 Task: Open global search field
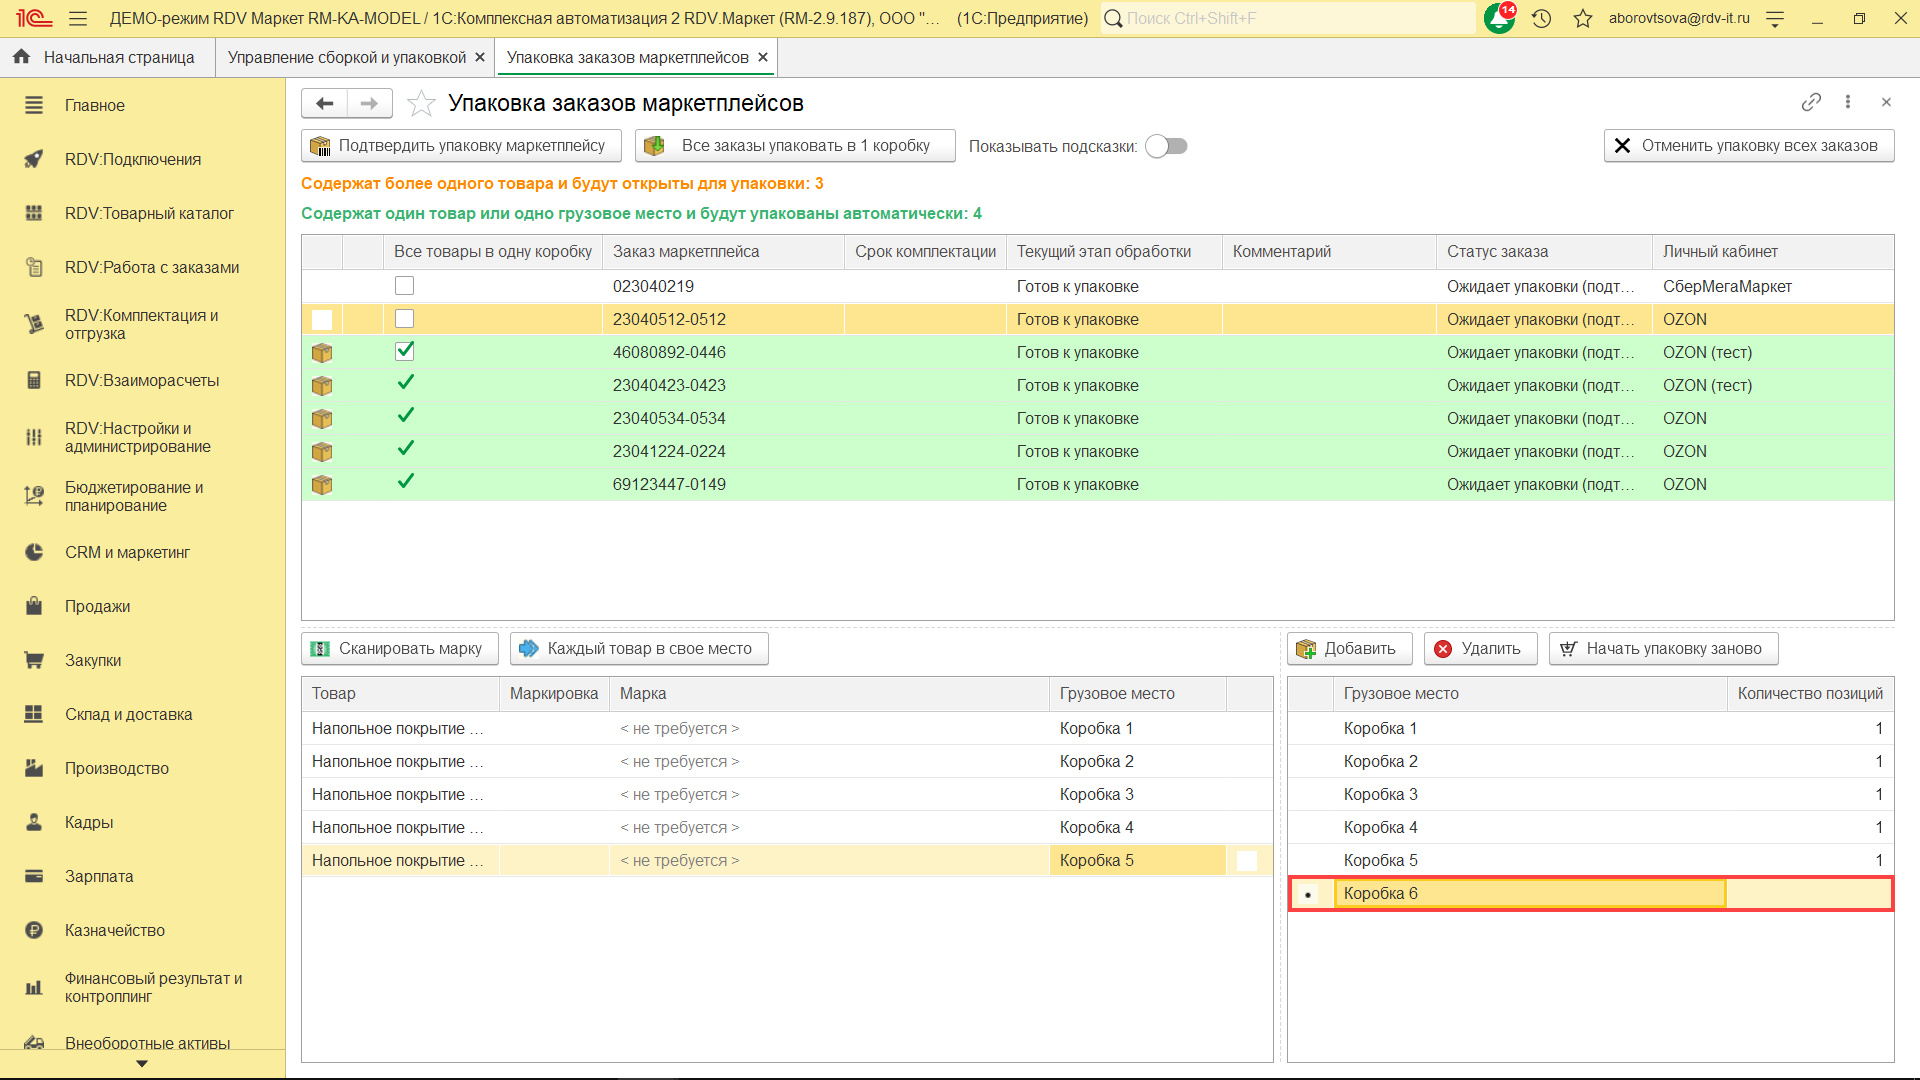(1290, 18)
